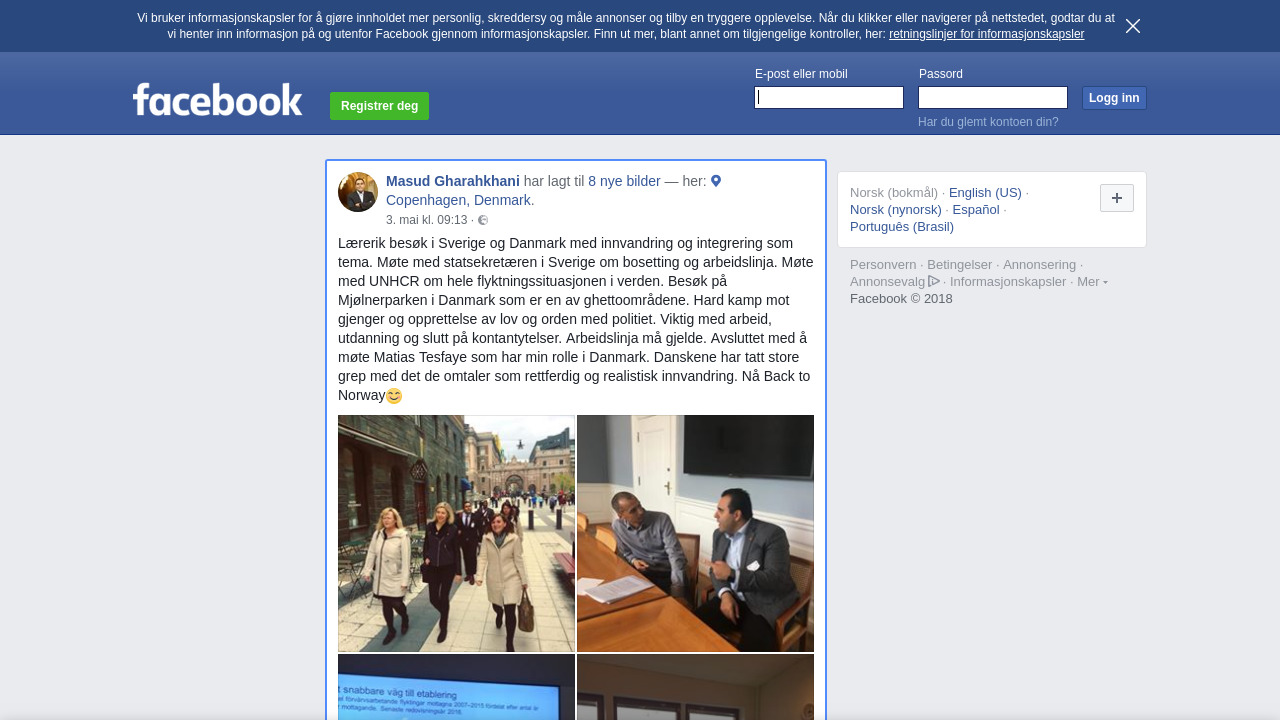Screen dimensions: 1280x720
Task: Open Masud Gharahkhani's profile picture
Action: tap(358, 192)
